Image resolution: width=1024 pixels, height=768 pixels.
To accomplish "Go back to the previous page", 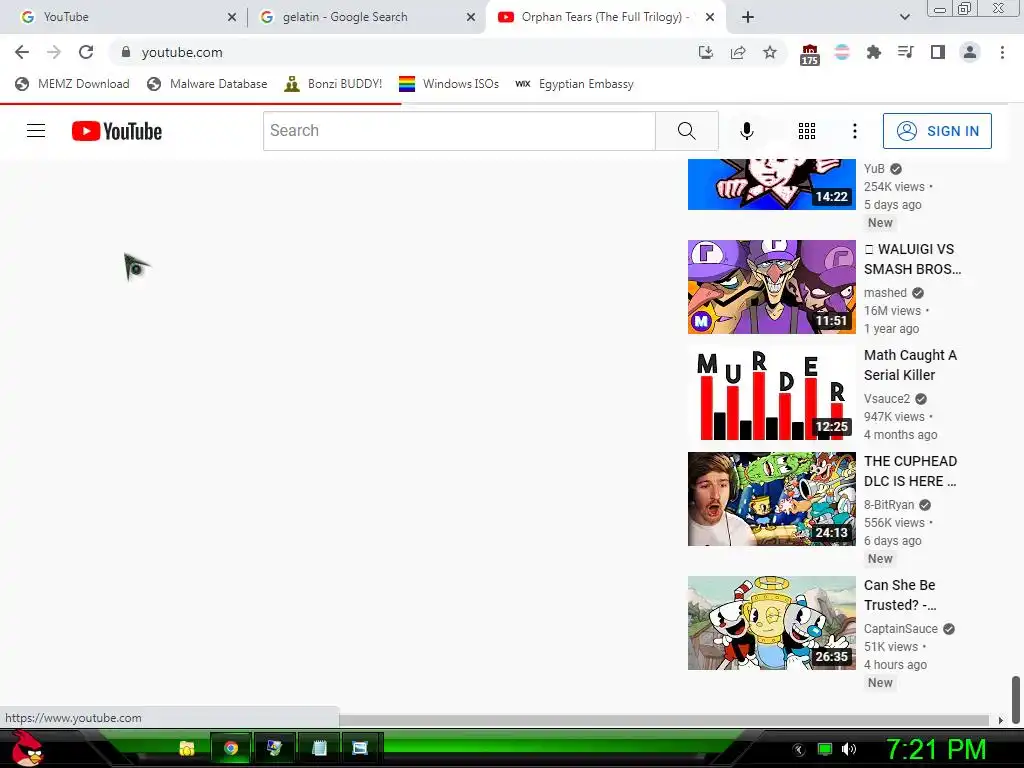I will coord(22,52).
